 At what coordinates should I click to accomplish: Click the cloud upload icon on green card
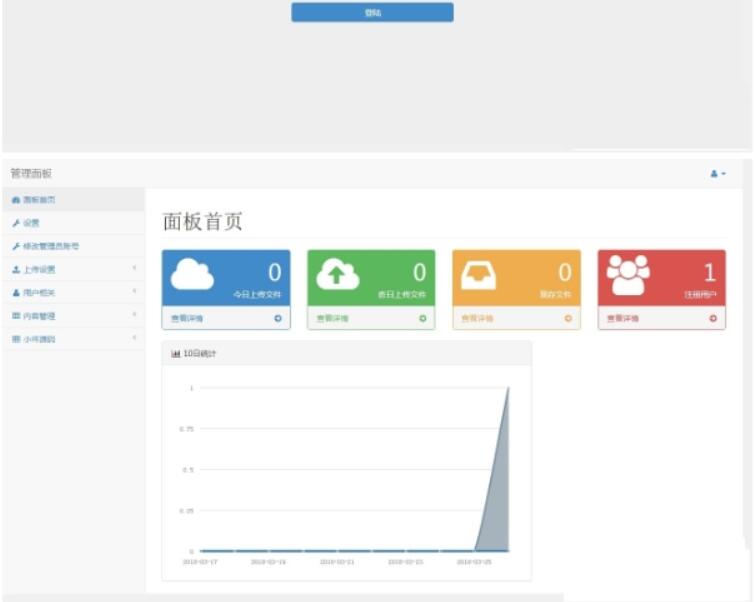click(x=338, y=274)
